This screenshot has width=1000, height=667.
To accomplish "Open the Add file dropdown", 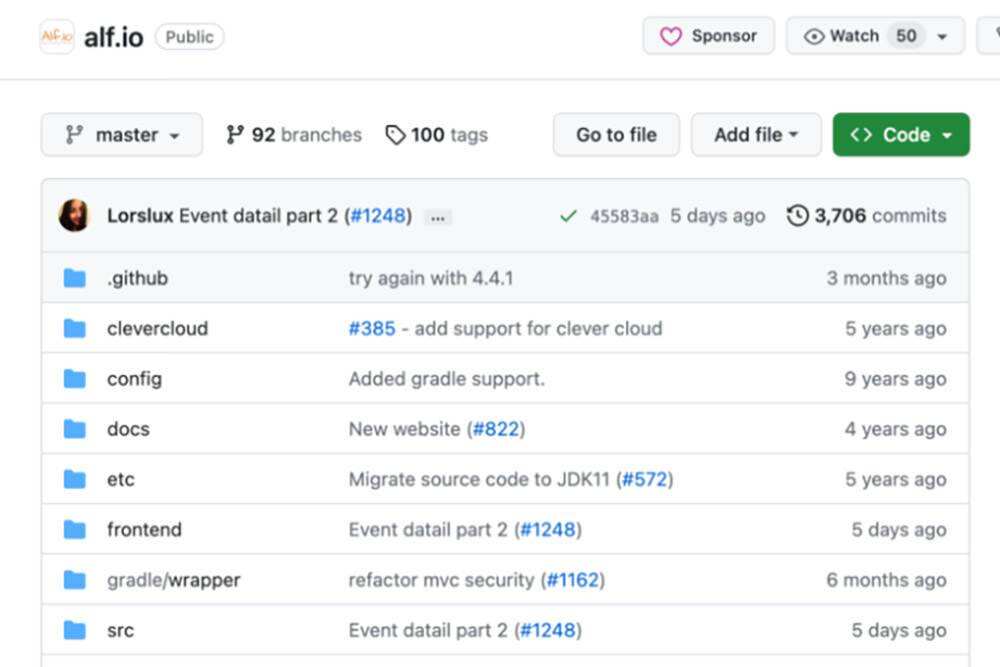I will 756,135.
